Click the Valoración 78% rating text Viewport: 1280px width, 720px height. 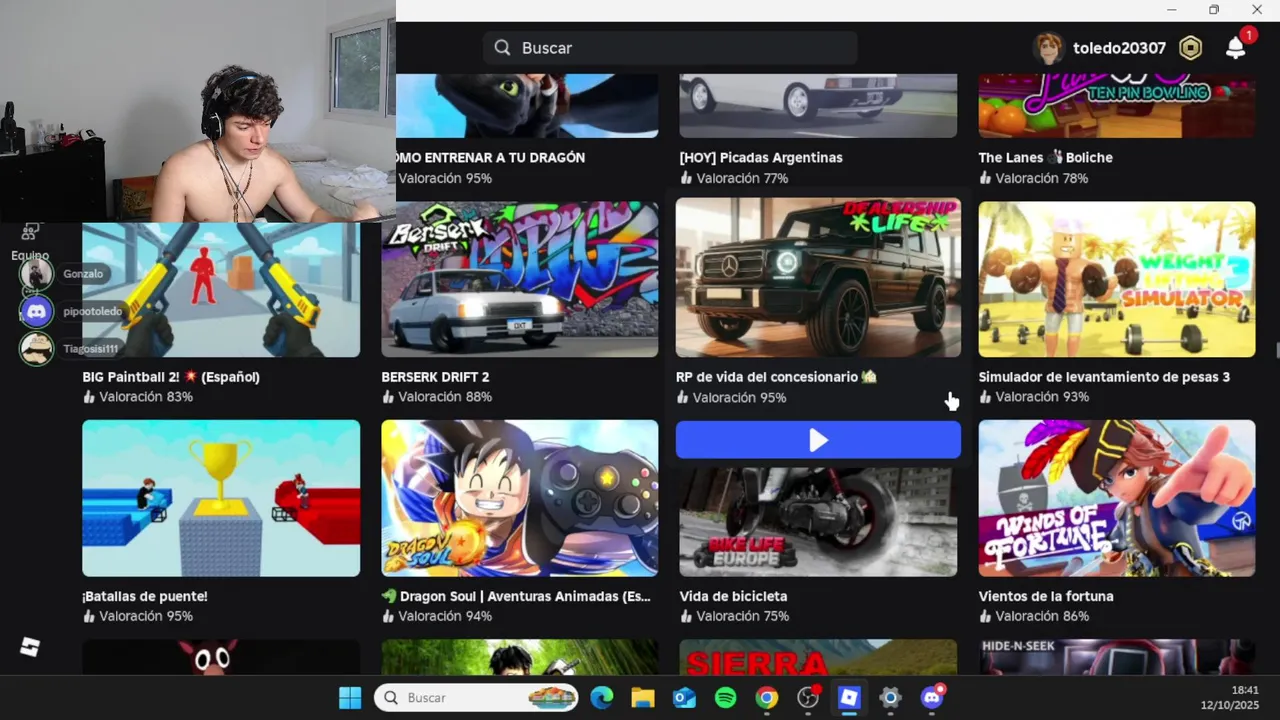point(1042,178)
